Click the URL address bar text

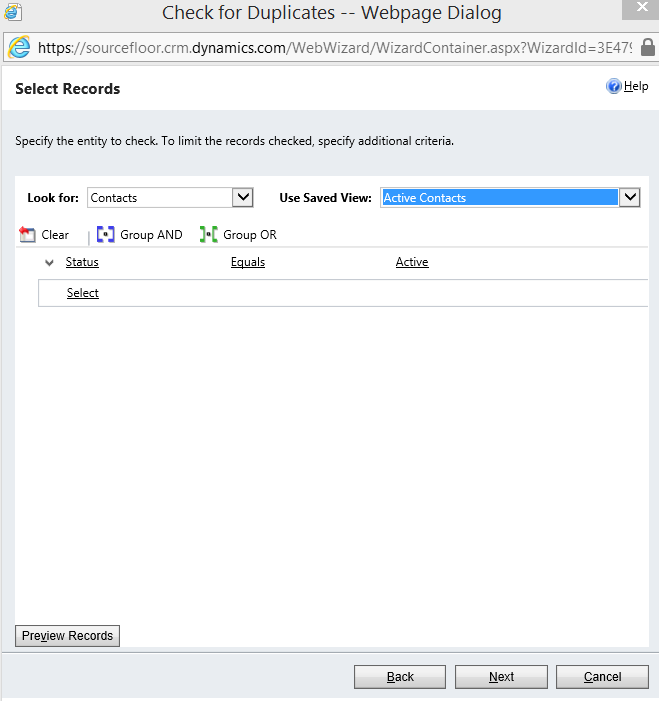335,47
